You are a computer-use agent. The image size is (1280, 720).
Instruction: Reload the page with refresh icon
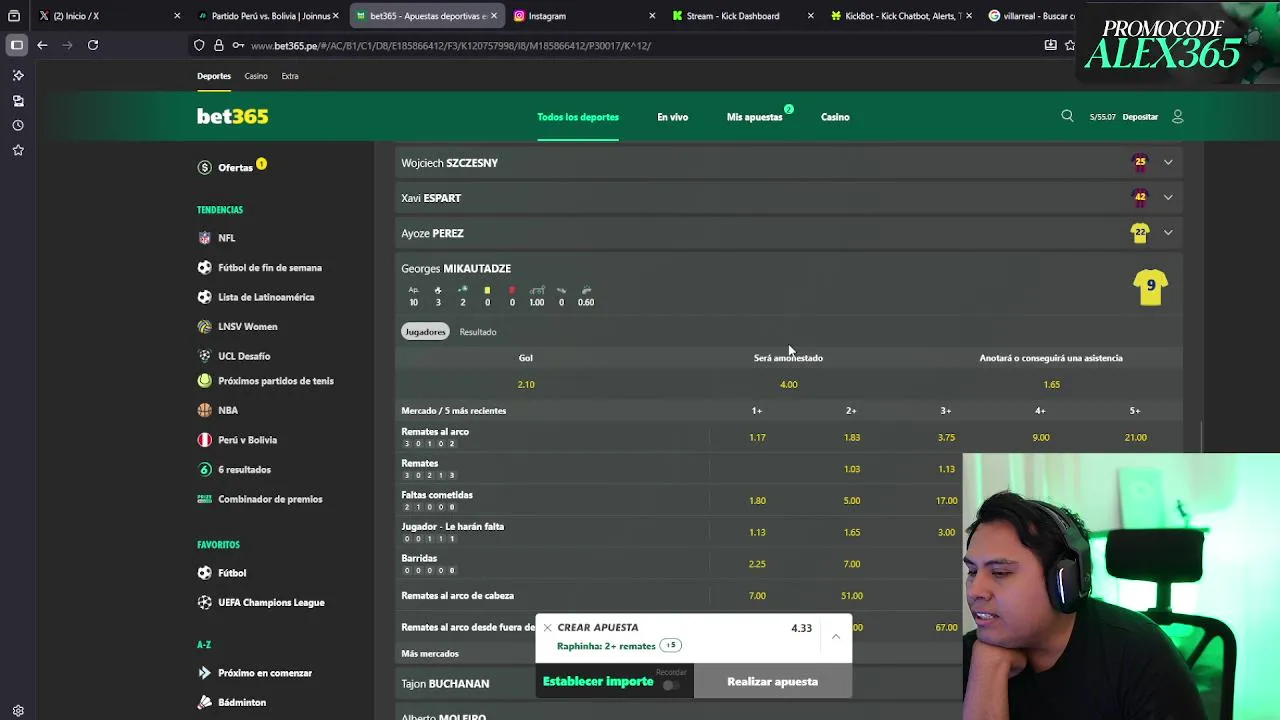click(x=93, y=45)
